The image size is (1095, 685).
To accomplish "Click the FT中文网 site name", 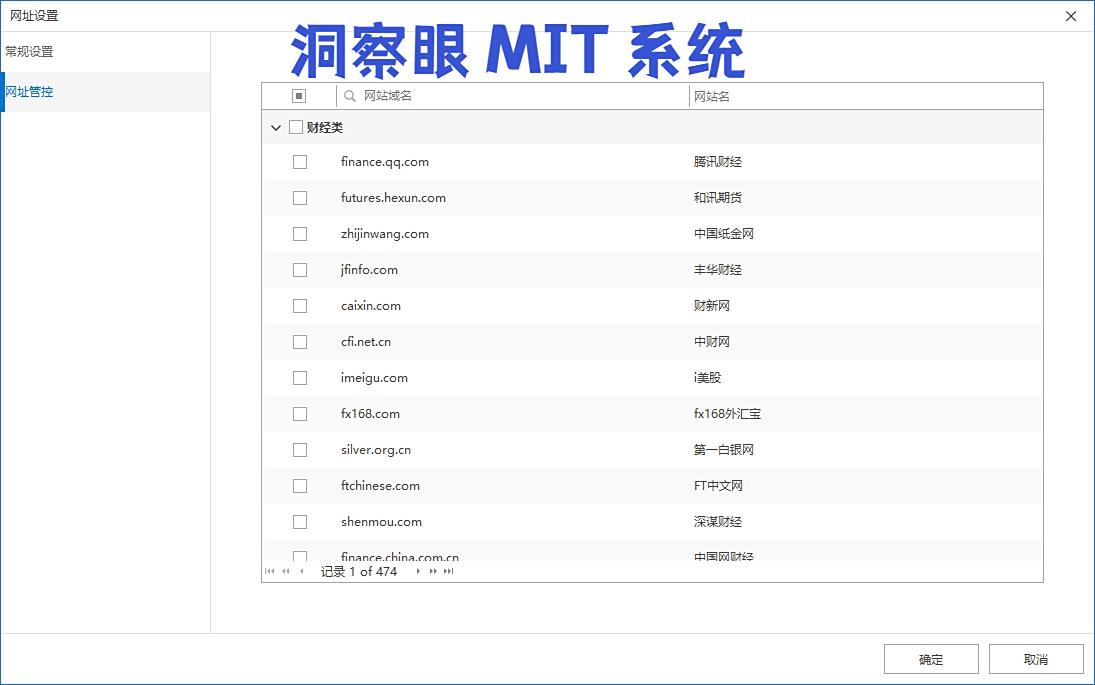I will pyautogui.click(x=718, y=486).
